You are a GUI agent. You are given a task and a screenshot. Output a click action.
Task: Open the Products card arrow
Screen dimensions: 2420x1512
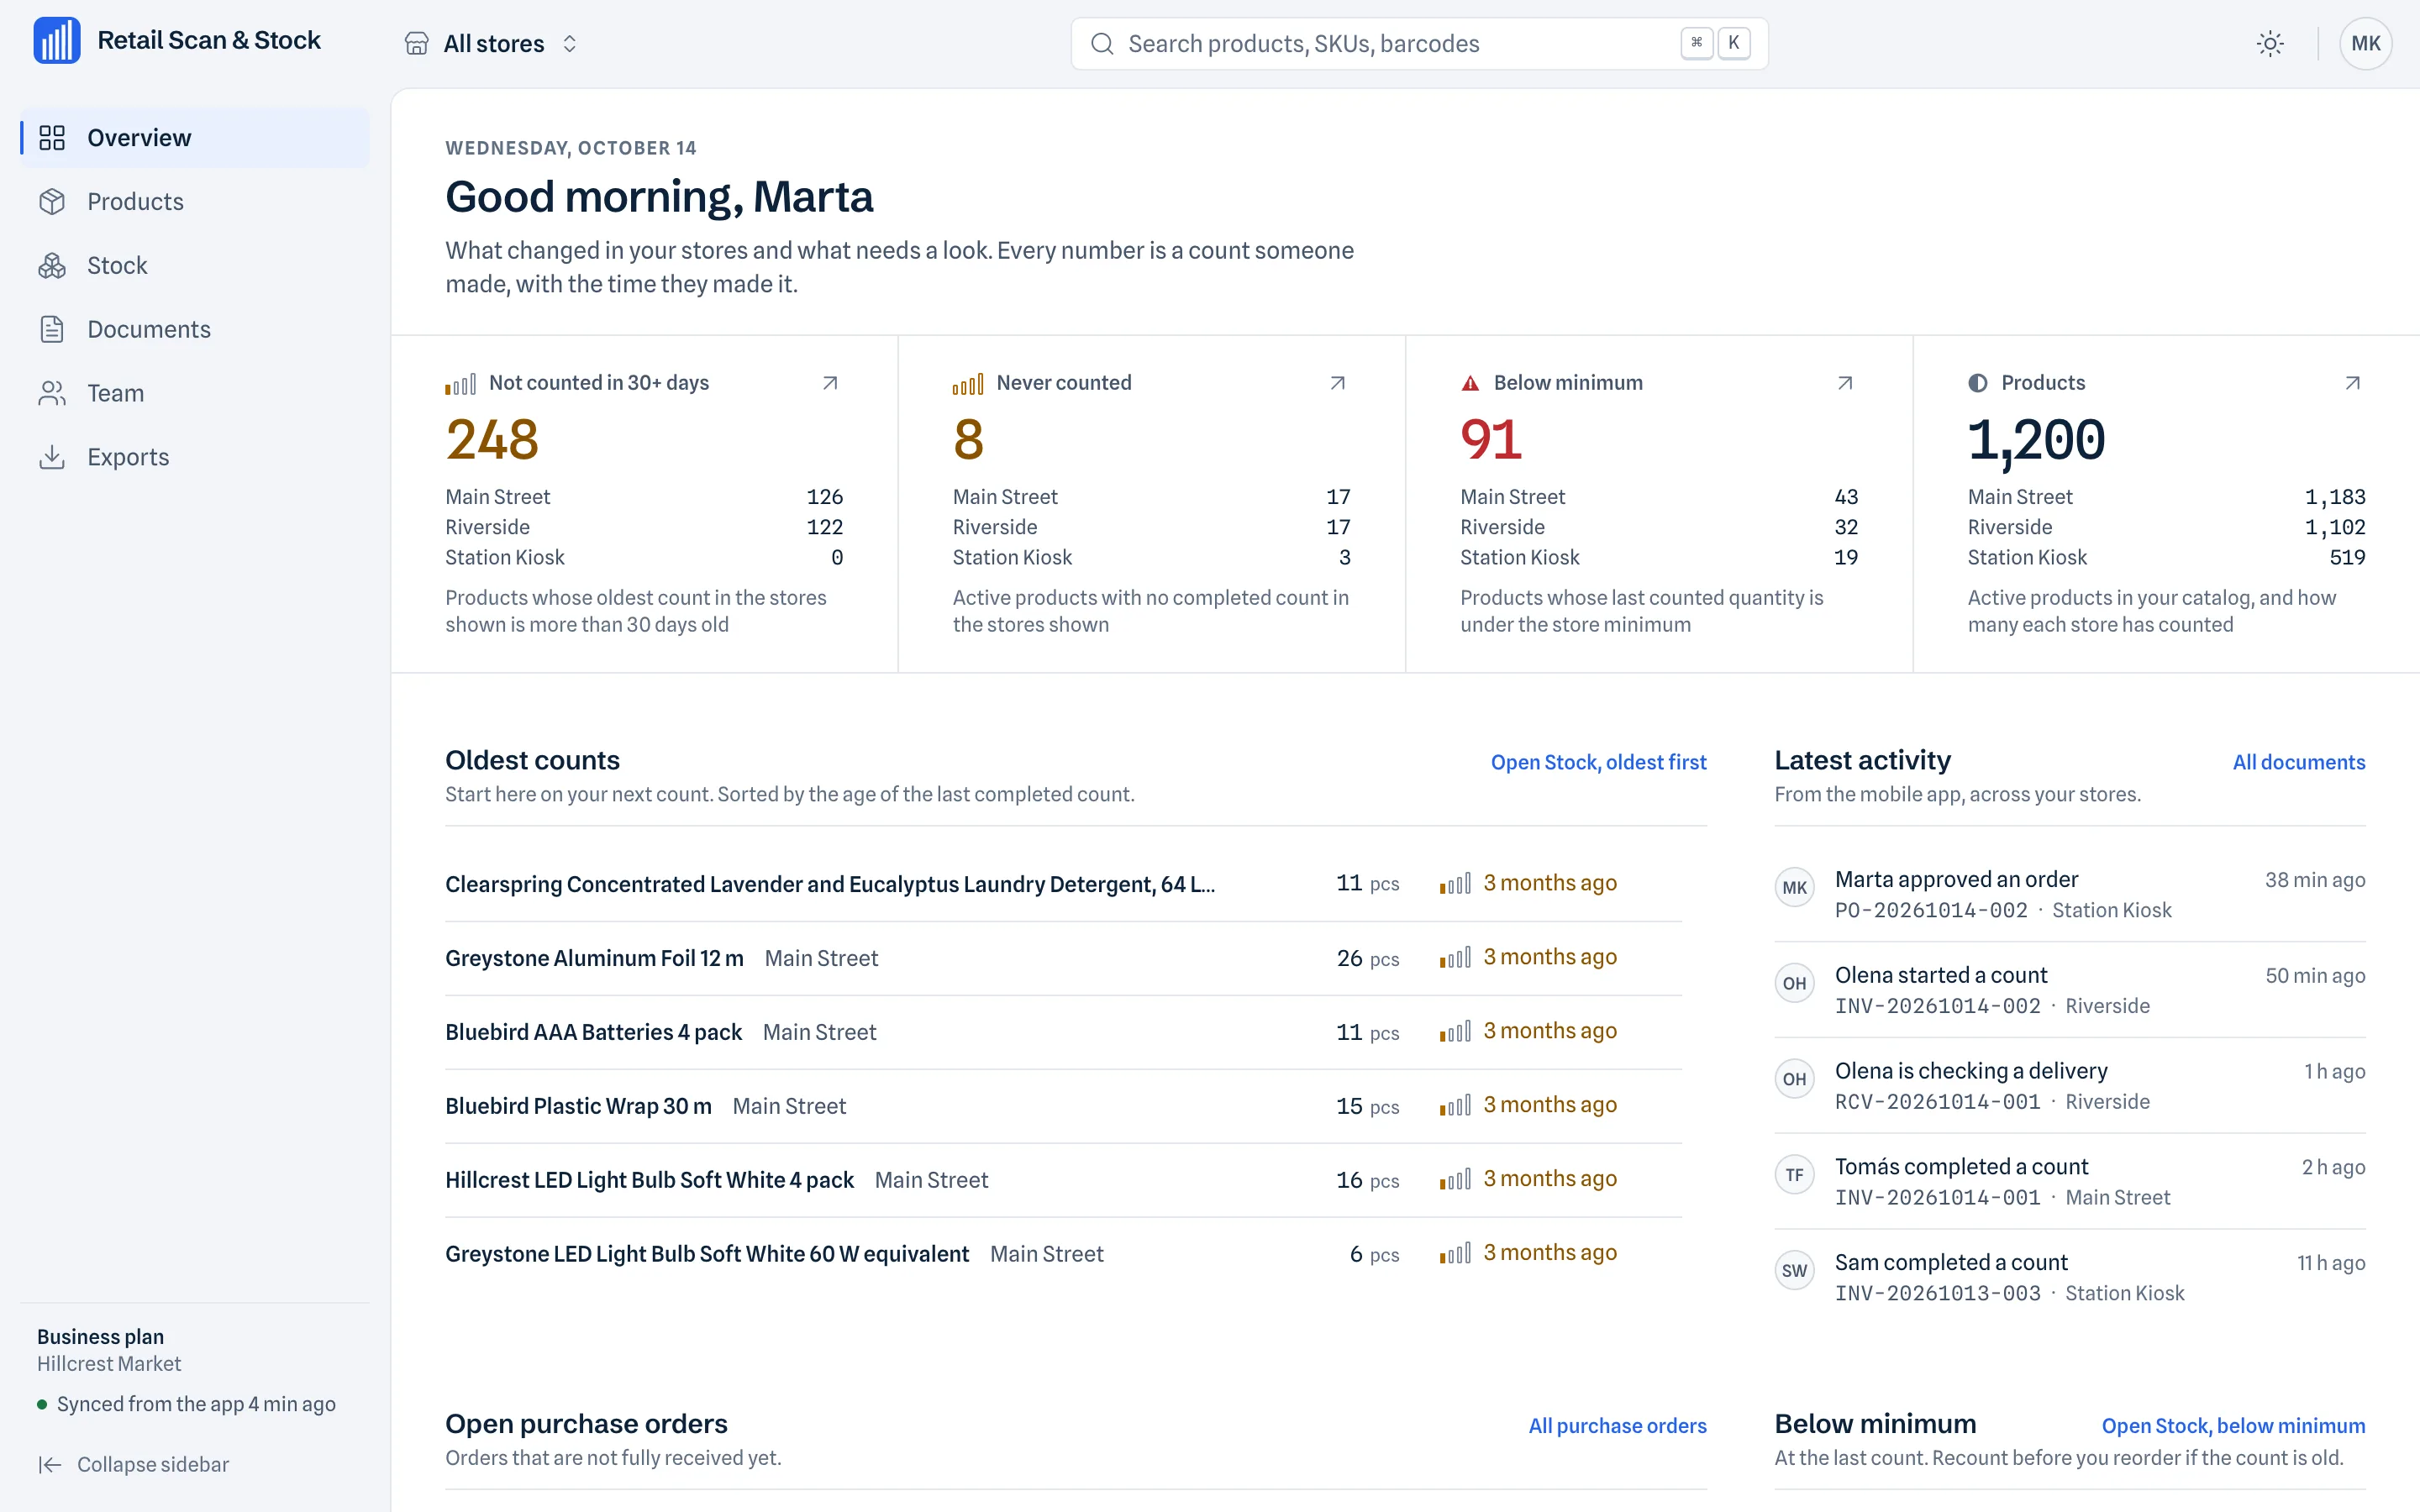(x=2353, y=383)
